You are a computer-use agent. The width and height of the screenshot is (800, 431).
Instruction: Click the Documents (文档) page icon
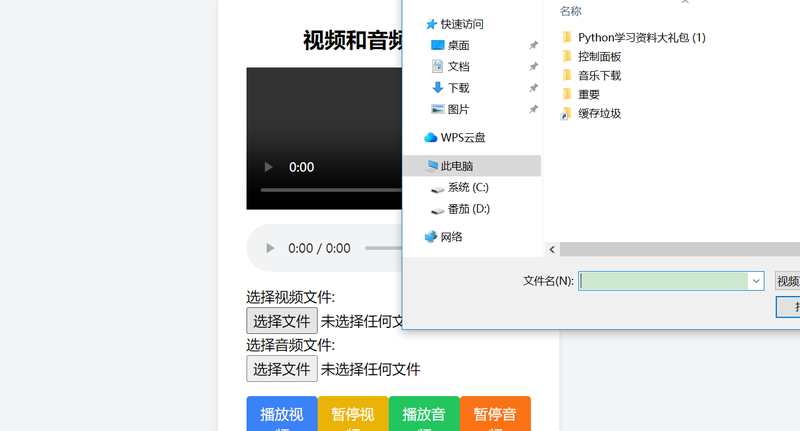[x=437, y=66]
